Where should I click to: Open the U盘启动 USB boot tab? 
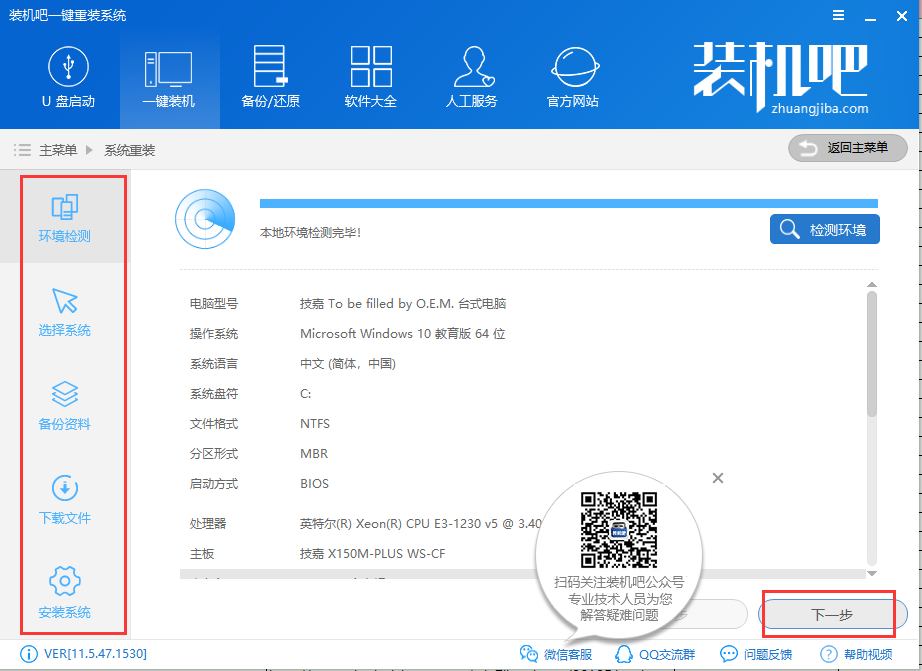[x=68, y=77]
